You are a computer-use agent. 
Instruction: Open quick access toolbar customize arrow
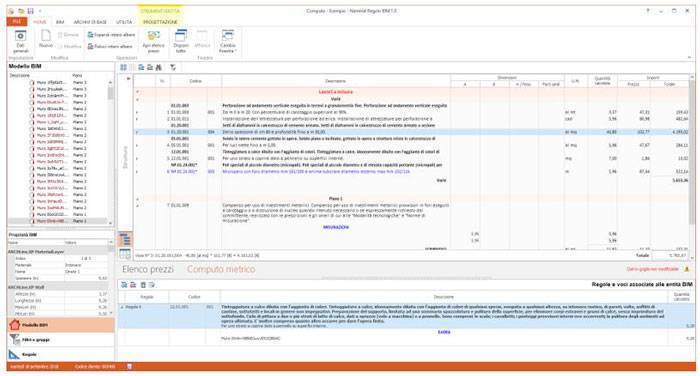pyautogui.click(x=40, y=11)
